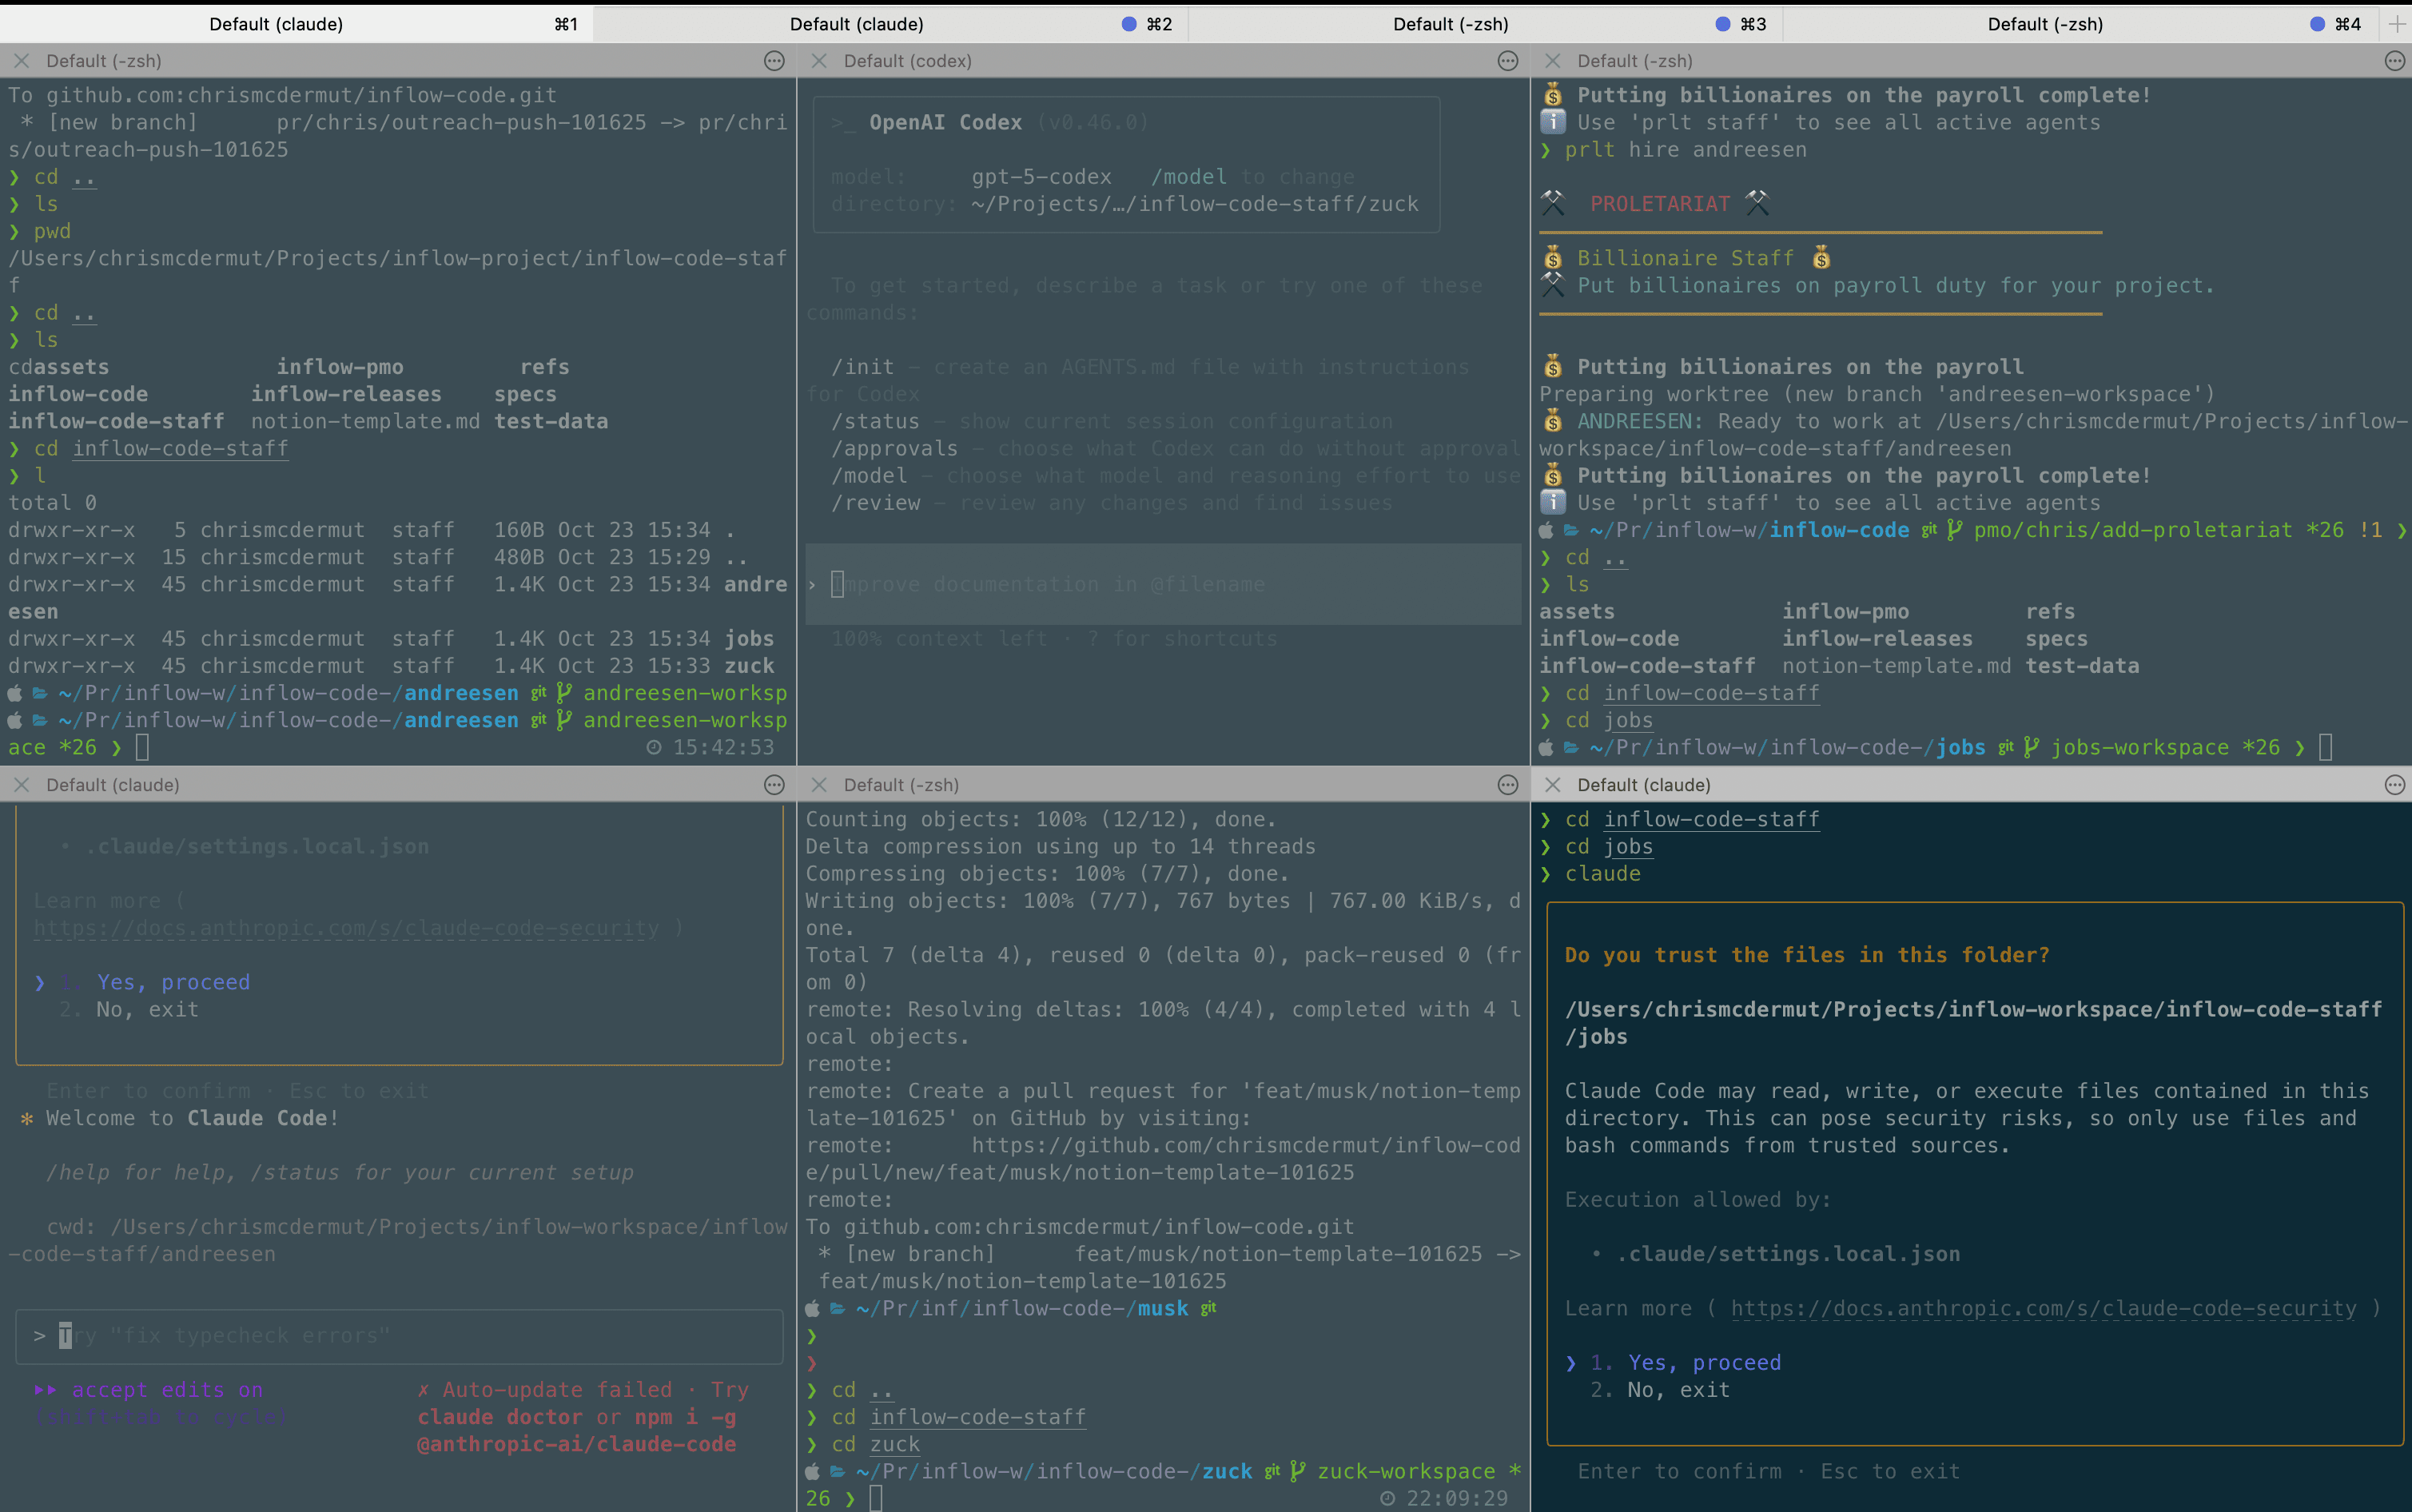Open options menu of bottom-middle zsh pane
Screen dimensions: 2412x1512
(x=1508, y=785)
